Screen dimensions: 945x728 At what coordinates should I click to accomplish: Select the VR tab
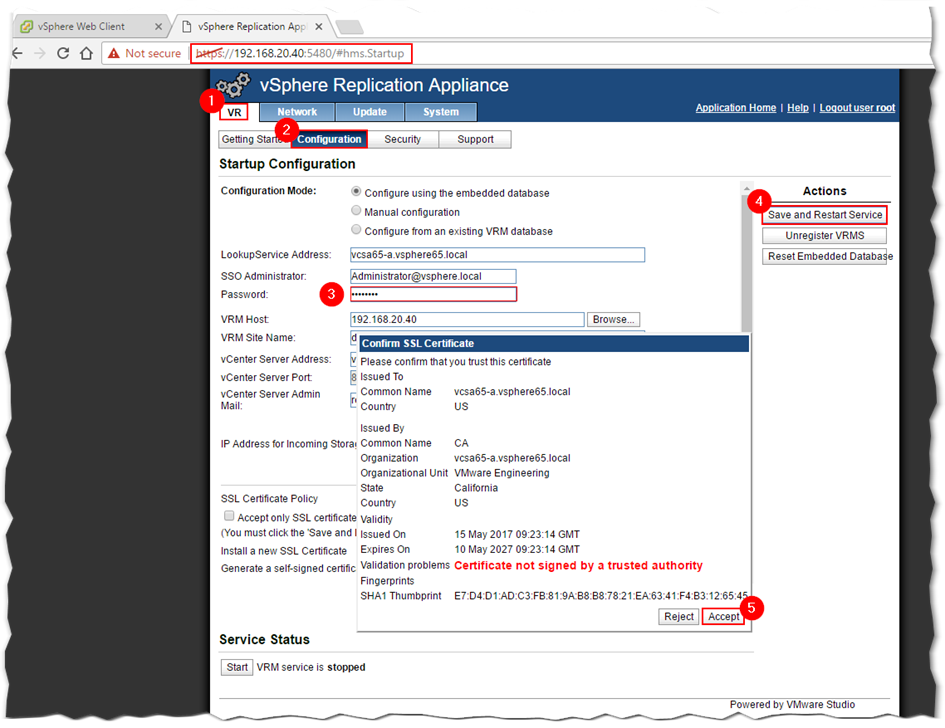coord(234,112)
